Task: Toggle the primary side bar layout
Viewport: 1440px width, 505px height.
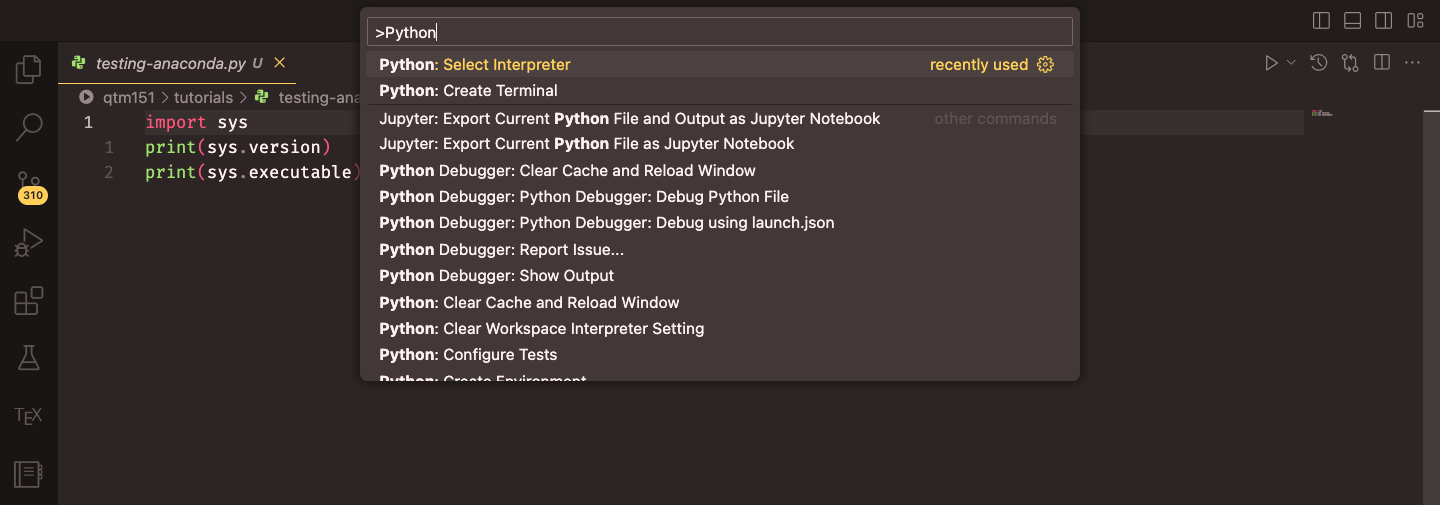Action: point(1321,20)
